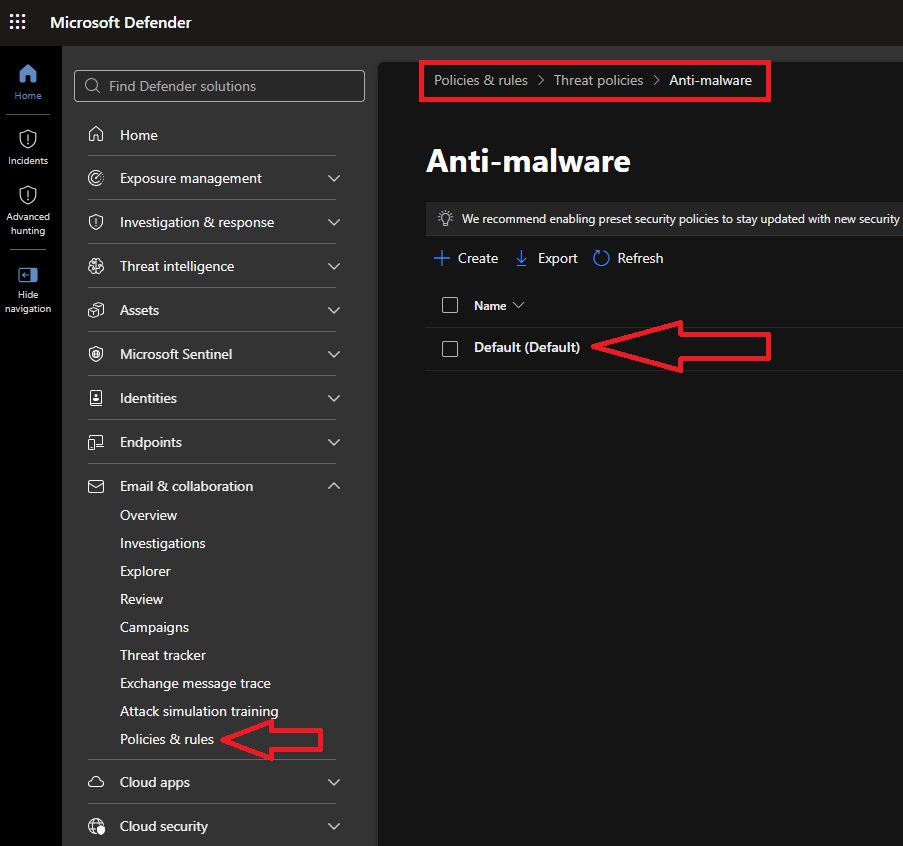Tick the select-all checkbox by Name
Image resolution: width=903 pixels, height=846 pixels.
coord(450,305)
